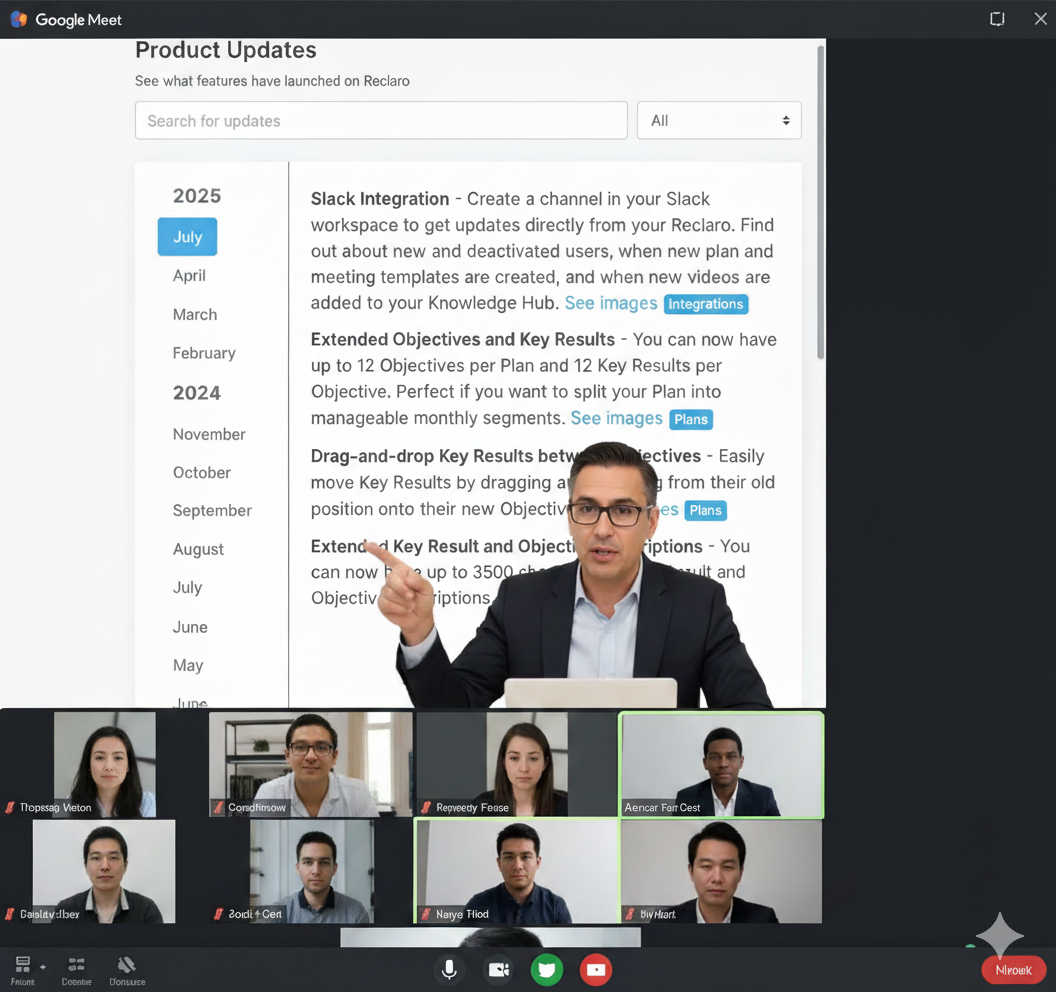Image resolution: width=1056 pixels, height=992 pixels.
Task: Click the muted mic icon on Naiye Tliod tile
Action: [x=426, y=914]
